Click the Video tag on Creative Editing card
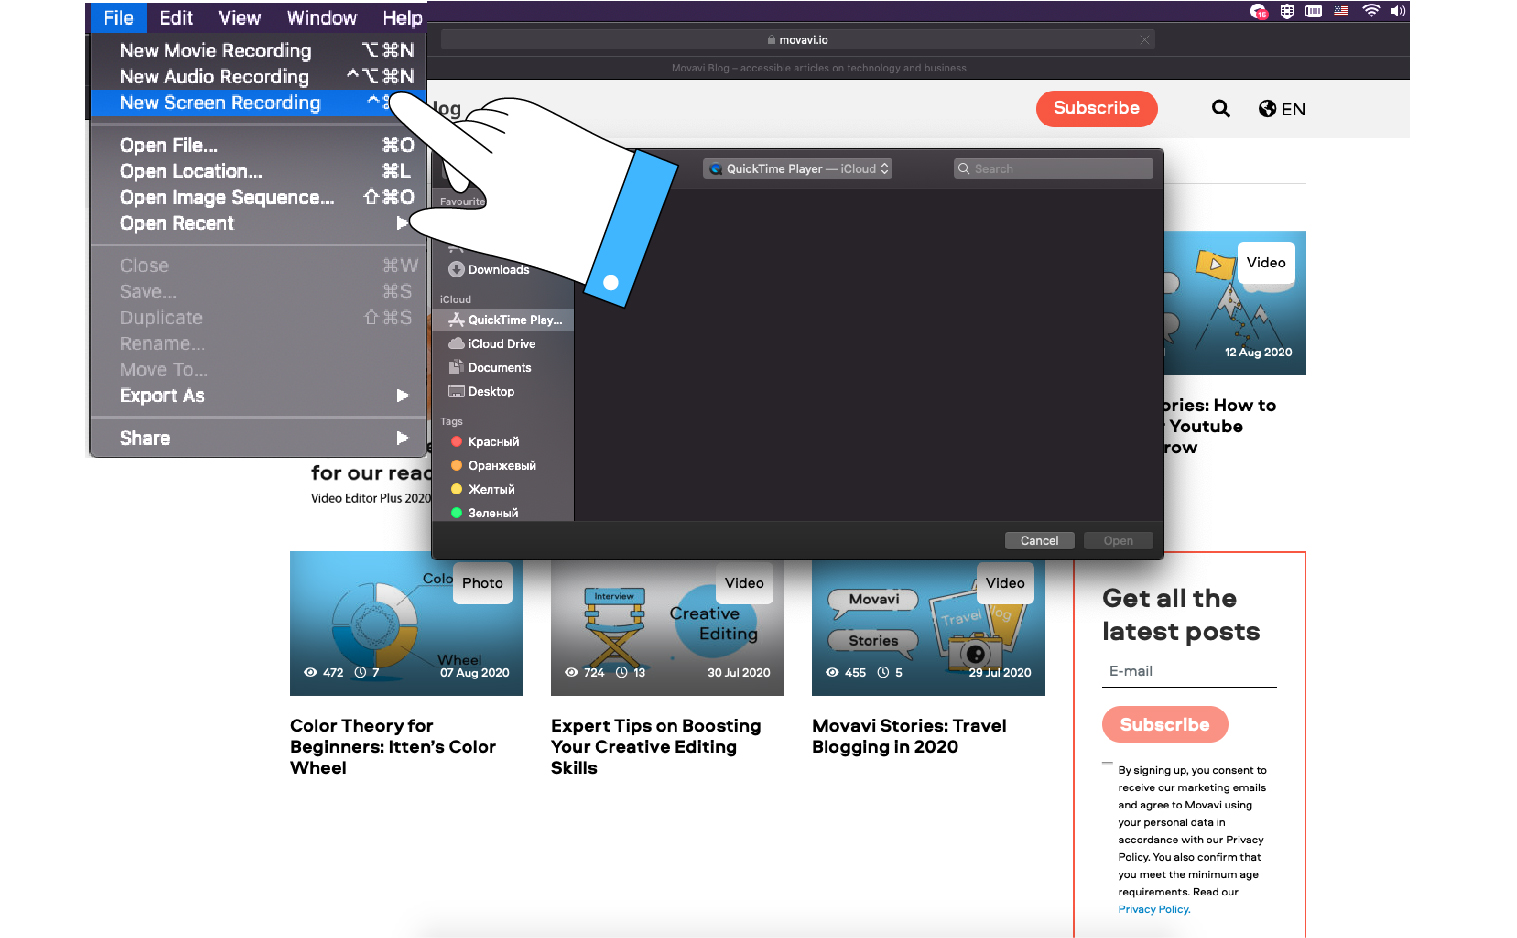The width and height of the screenshot is (1517, 938). click(x=744, y=583)
